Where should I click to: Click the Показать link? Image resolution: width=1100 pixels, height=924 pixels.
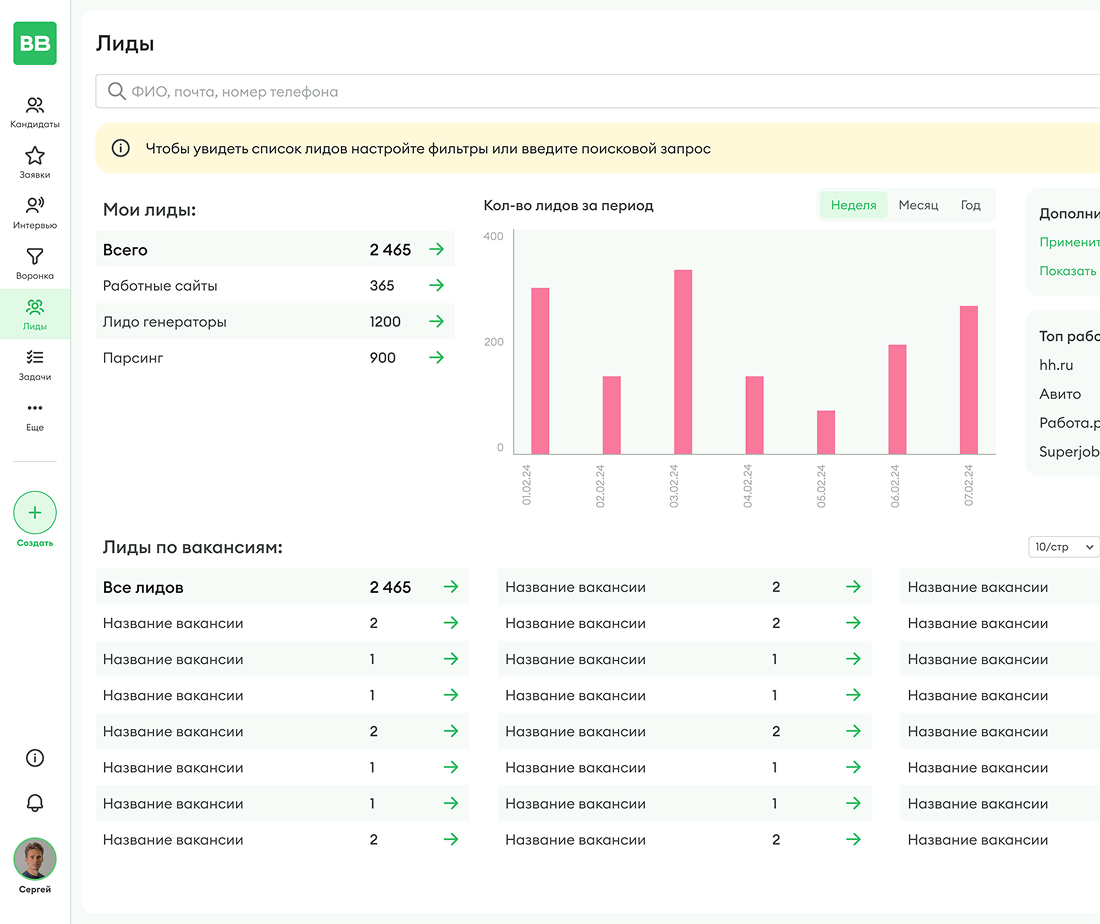pos(1068,271)
